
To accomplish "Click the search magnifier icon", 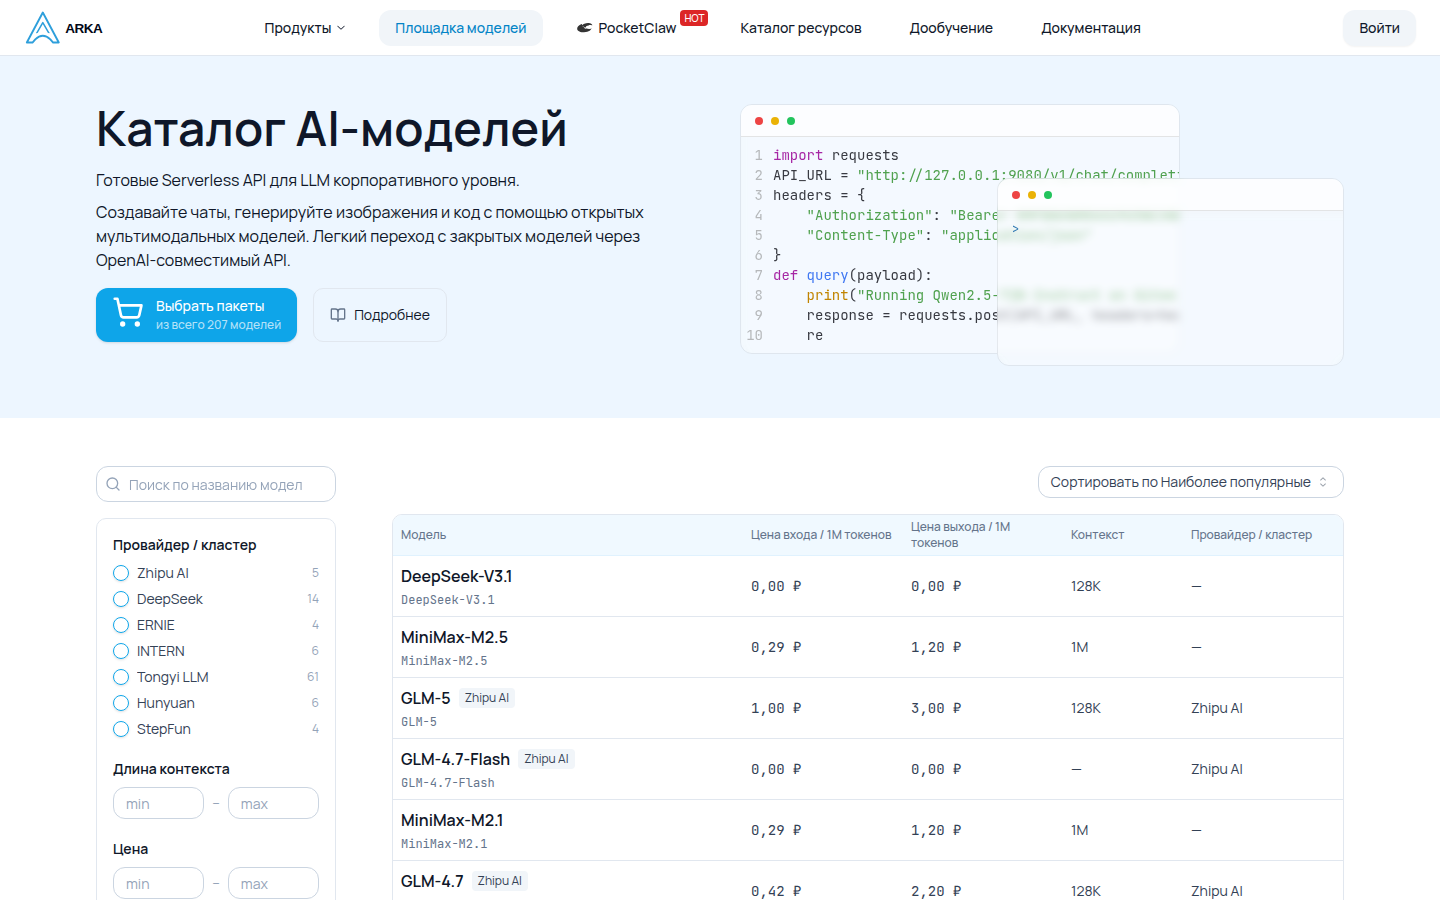I will point(113,484).
